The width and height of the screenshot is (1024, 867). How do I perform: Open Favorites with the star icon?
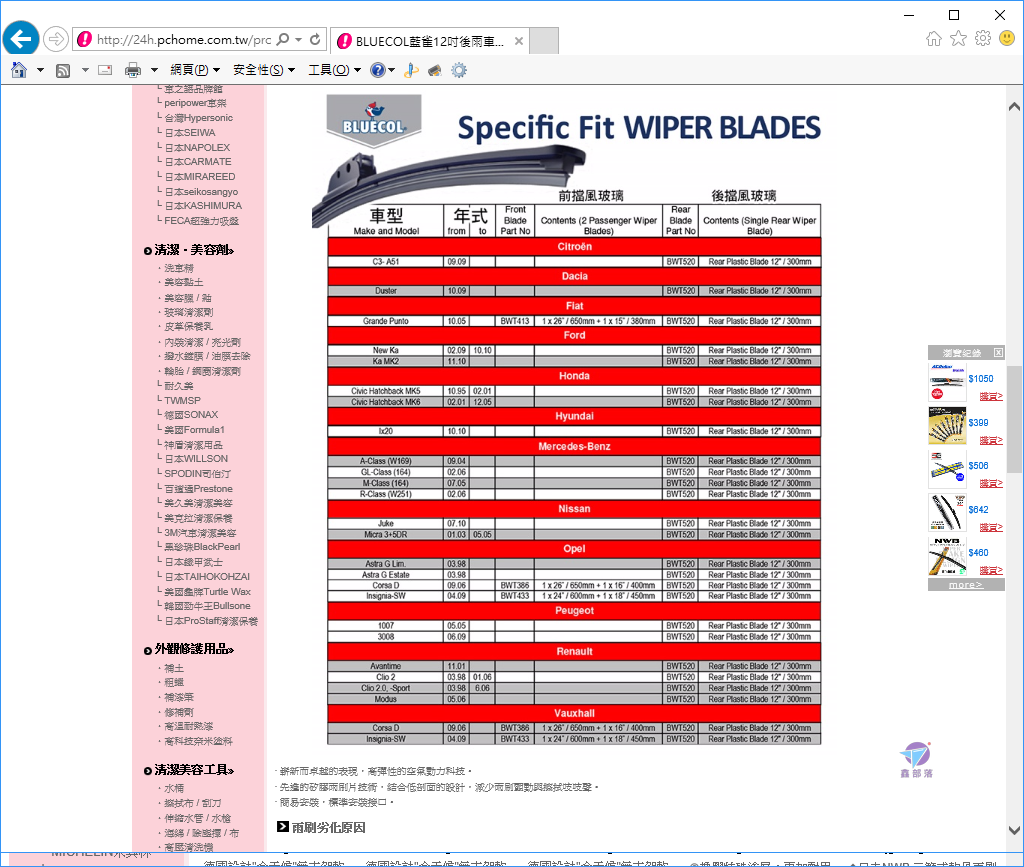[x=958, y=39]
